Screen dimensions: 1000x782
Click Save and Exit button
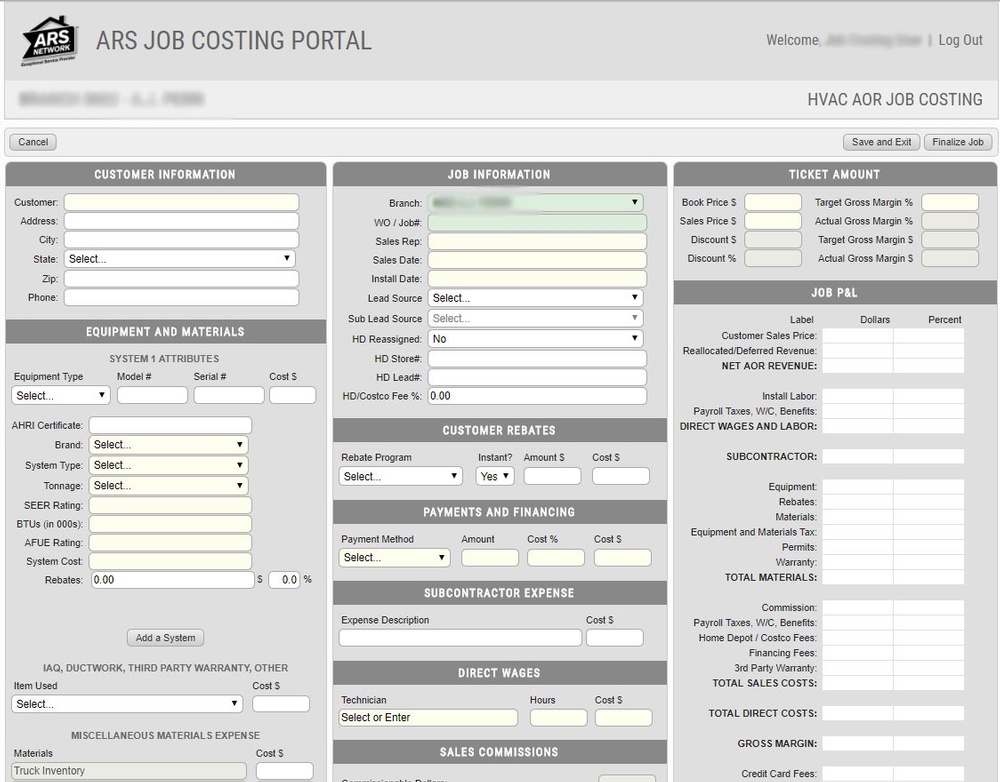pyautogui.click(x=881, y=142)
